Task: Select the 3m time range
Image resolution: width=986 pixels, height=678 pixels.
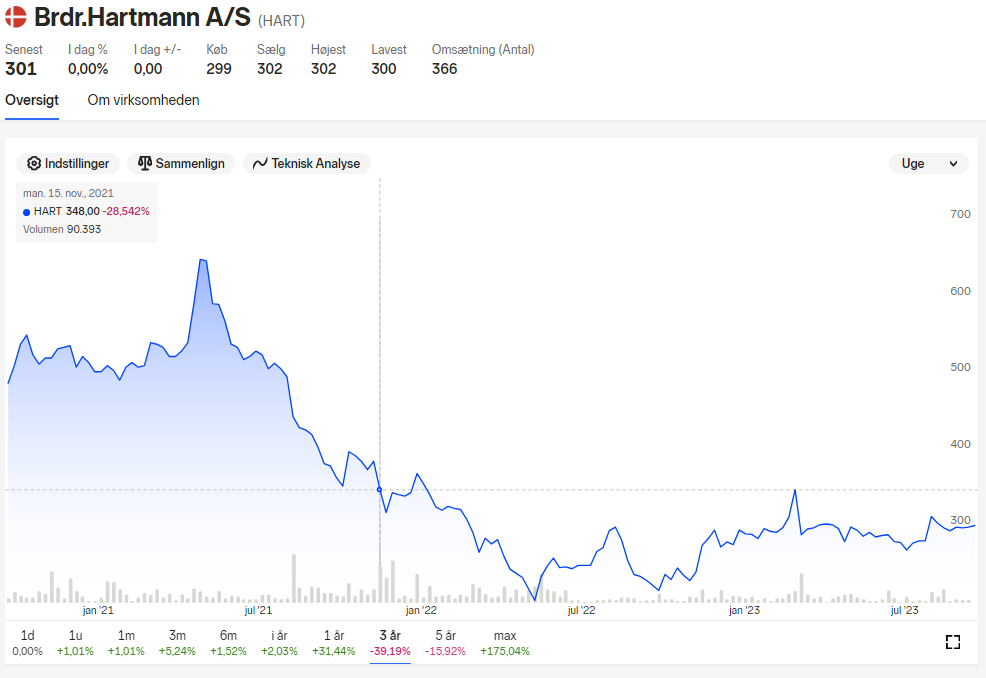Action: (x=177, y=643)
